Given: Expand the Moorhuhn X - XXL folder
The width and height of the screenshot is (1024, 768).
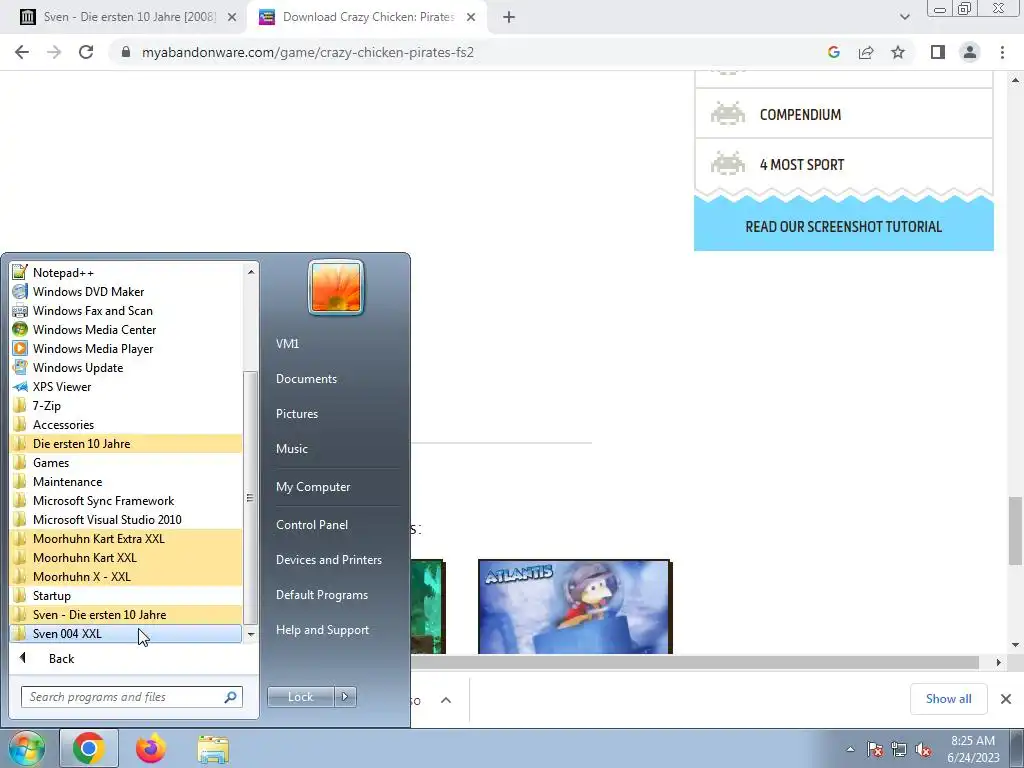Looking at the screenshot, I should point(126,576).
